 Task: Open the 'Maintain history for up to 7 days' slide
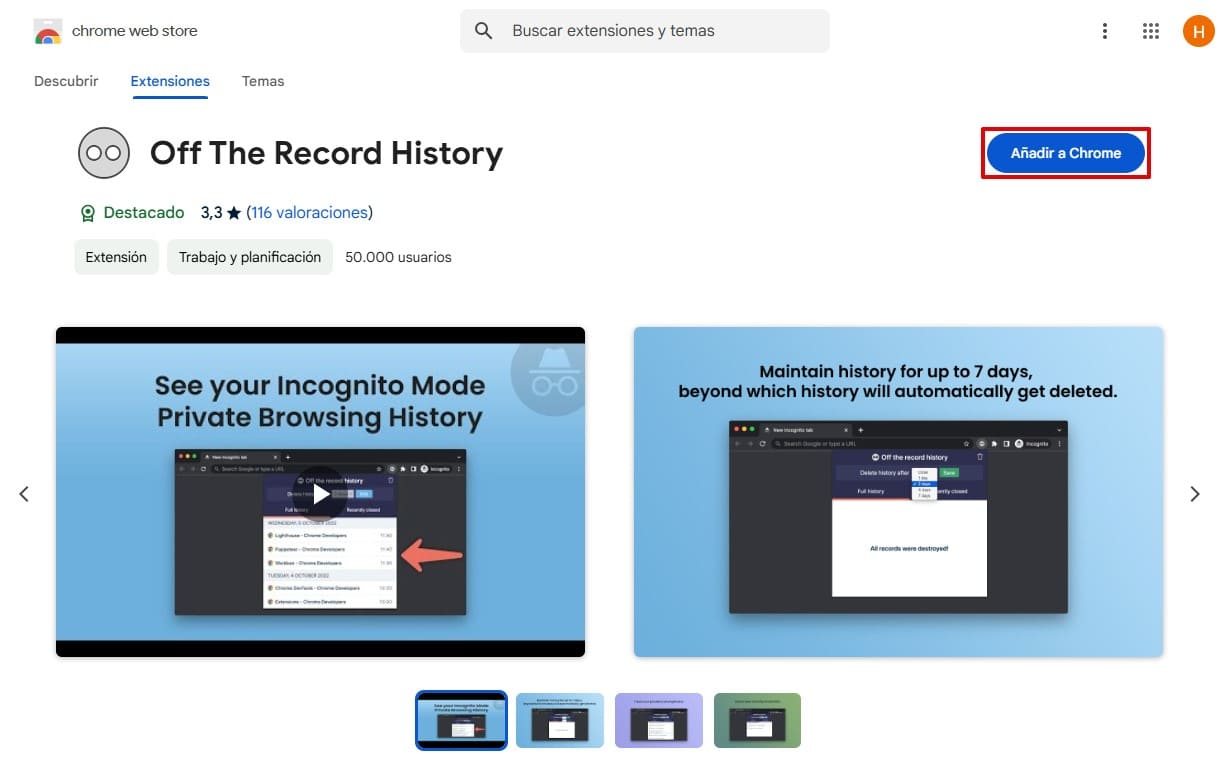[x=898, y=492]
